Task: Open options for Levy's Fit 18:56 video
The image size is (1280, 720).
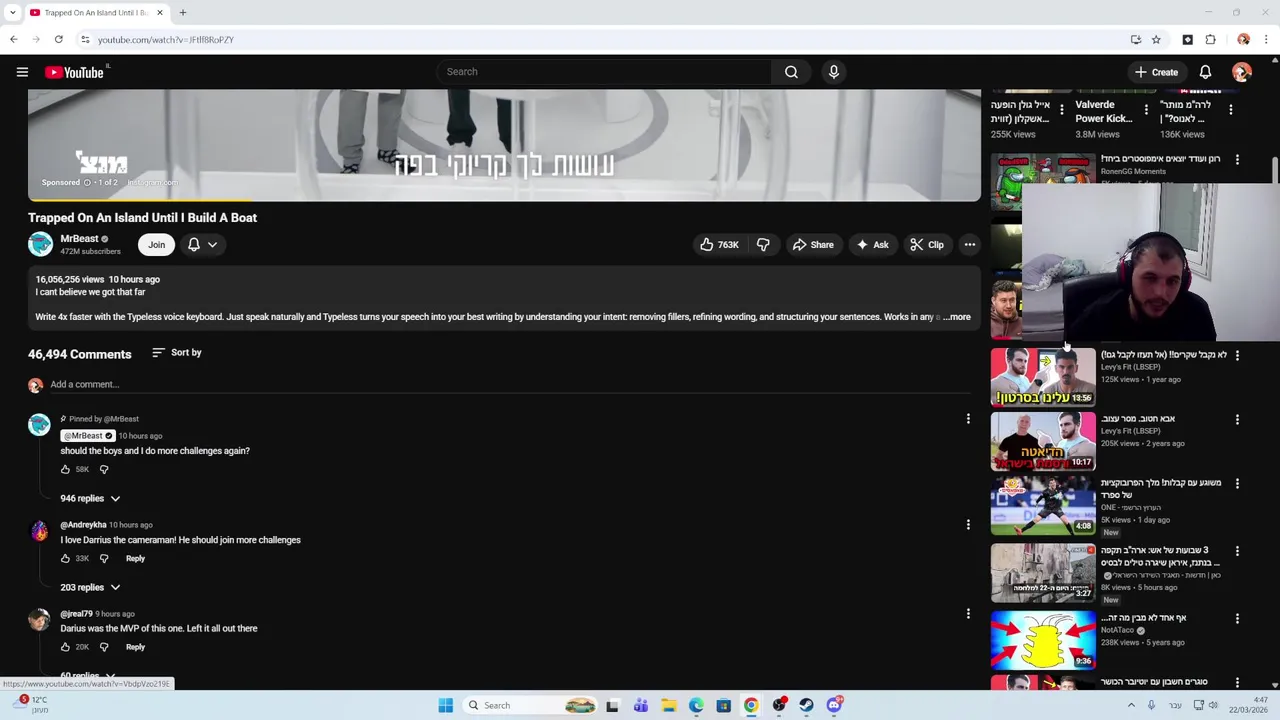Action: (1237, 355)
